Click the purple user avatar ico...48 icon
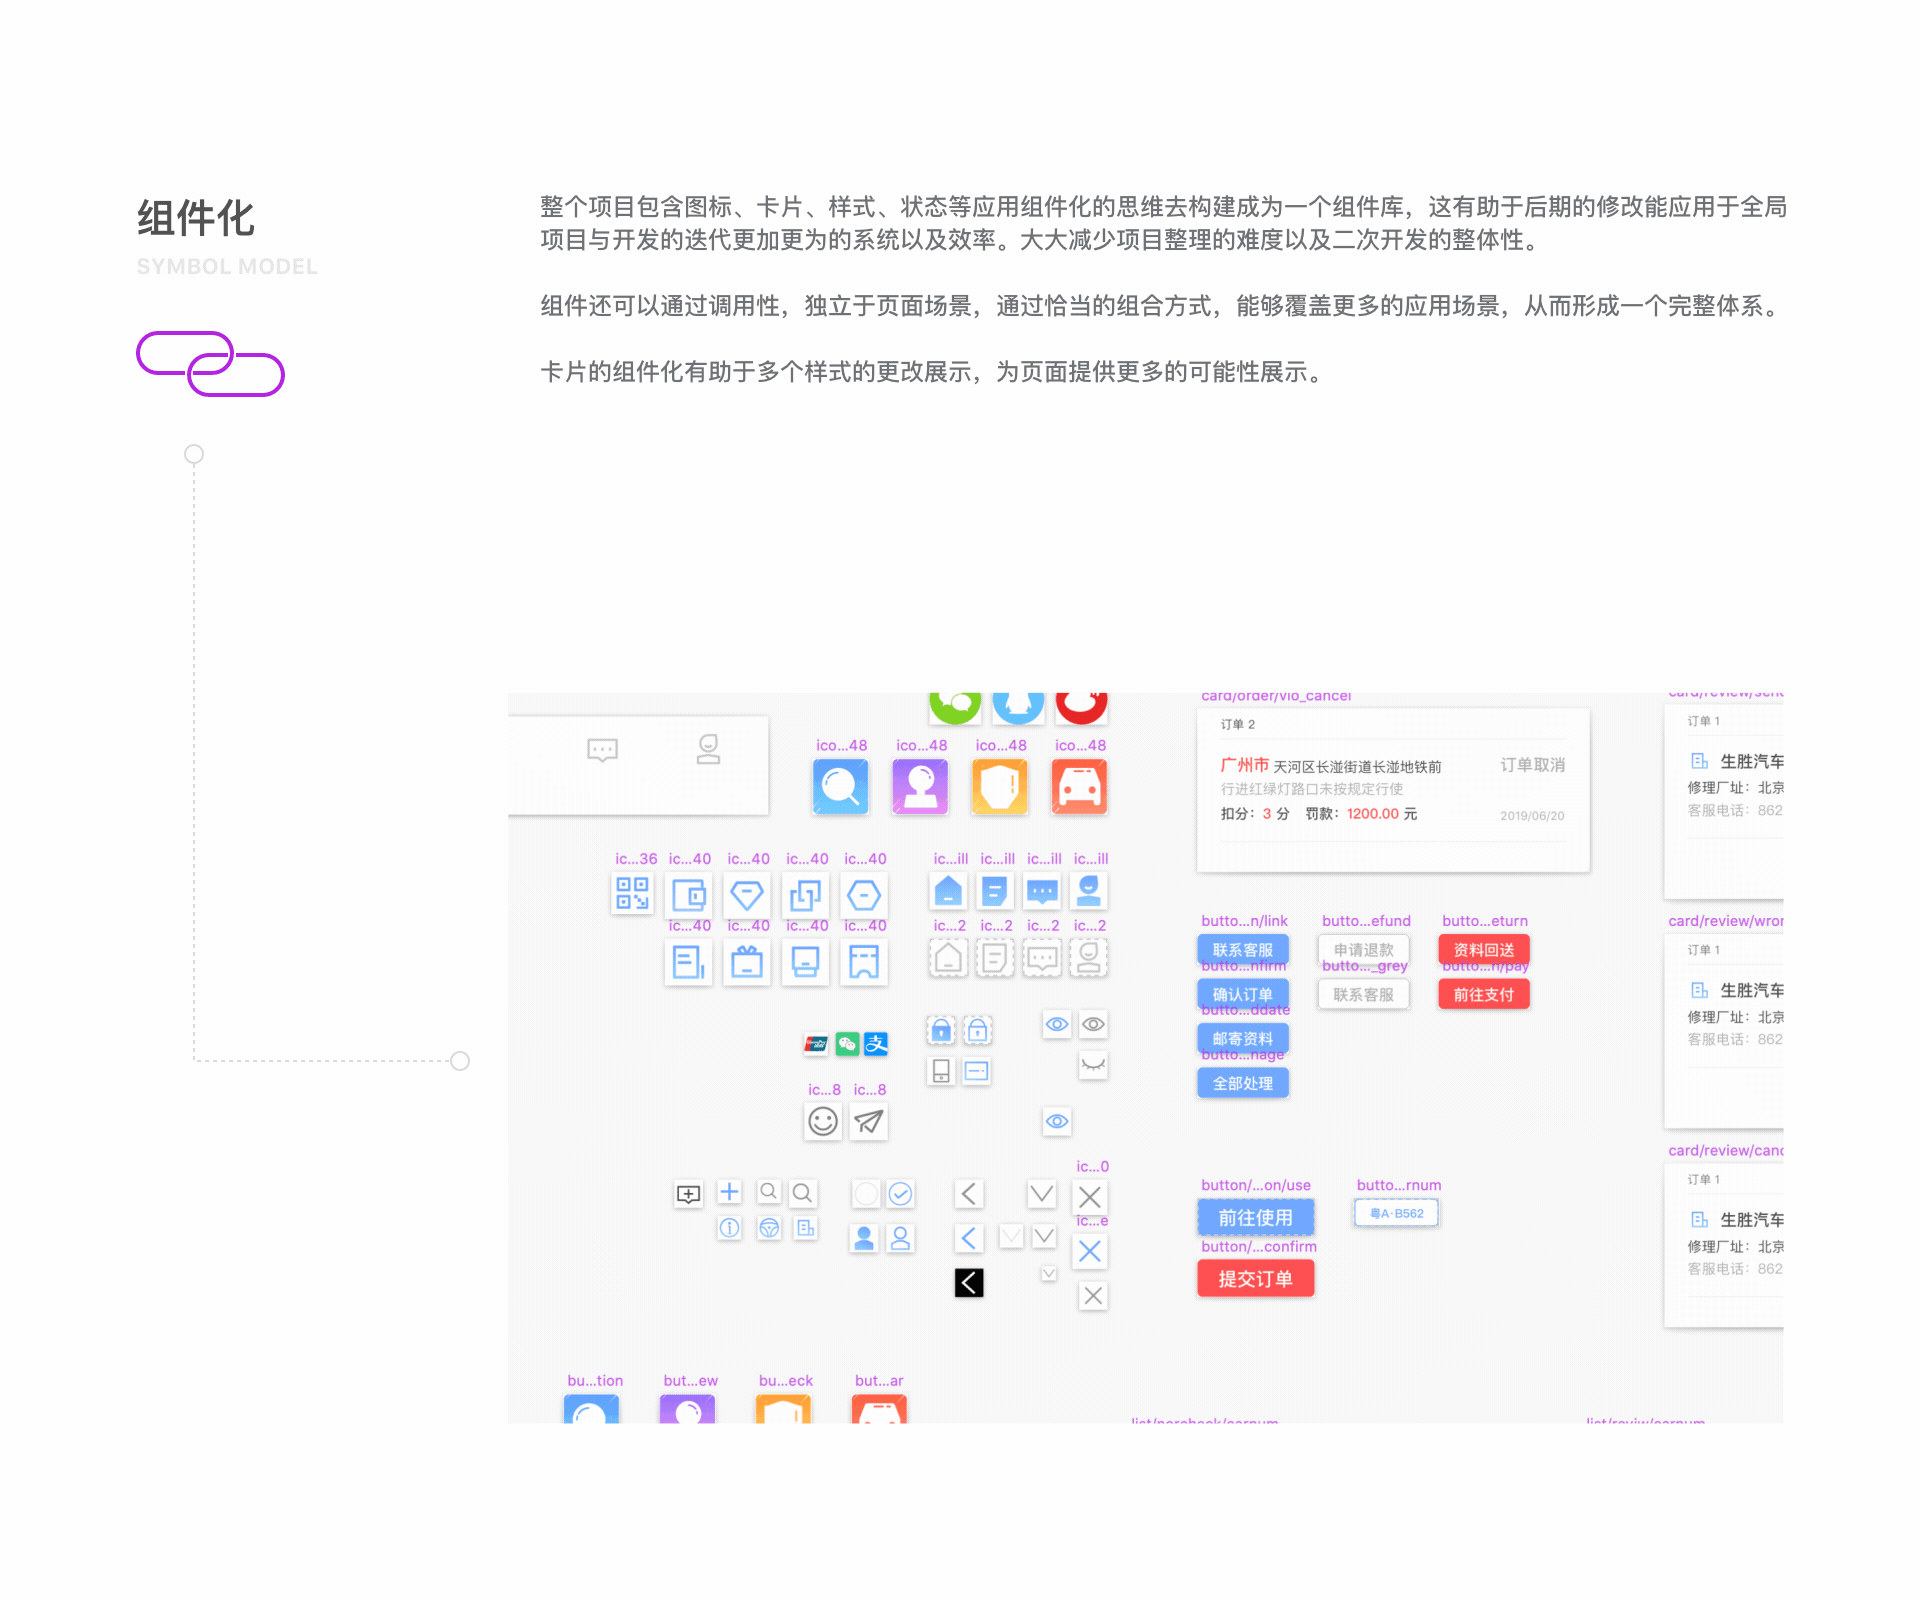This screenshot has width=1920, height=1600. [x=920, y=787]
